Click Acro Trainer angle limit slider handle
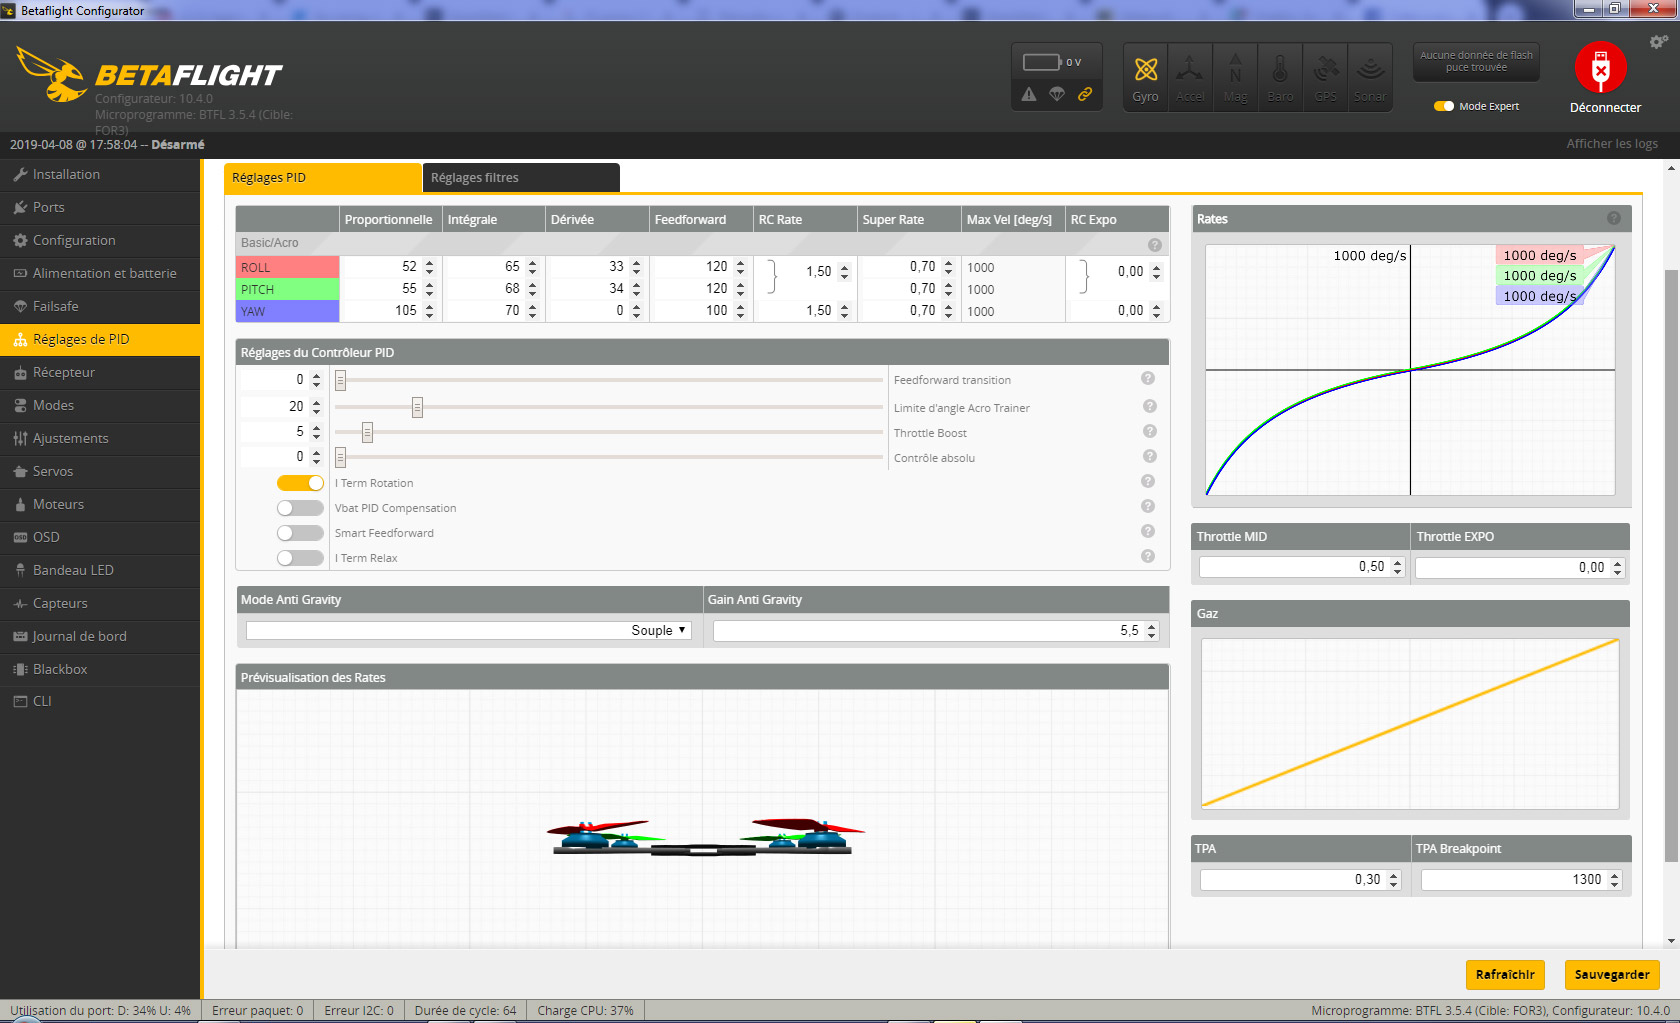The width and height of the screenshot is (1680, 1023). (417, 407)
